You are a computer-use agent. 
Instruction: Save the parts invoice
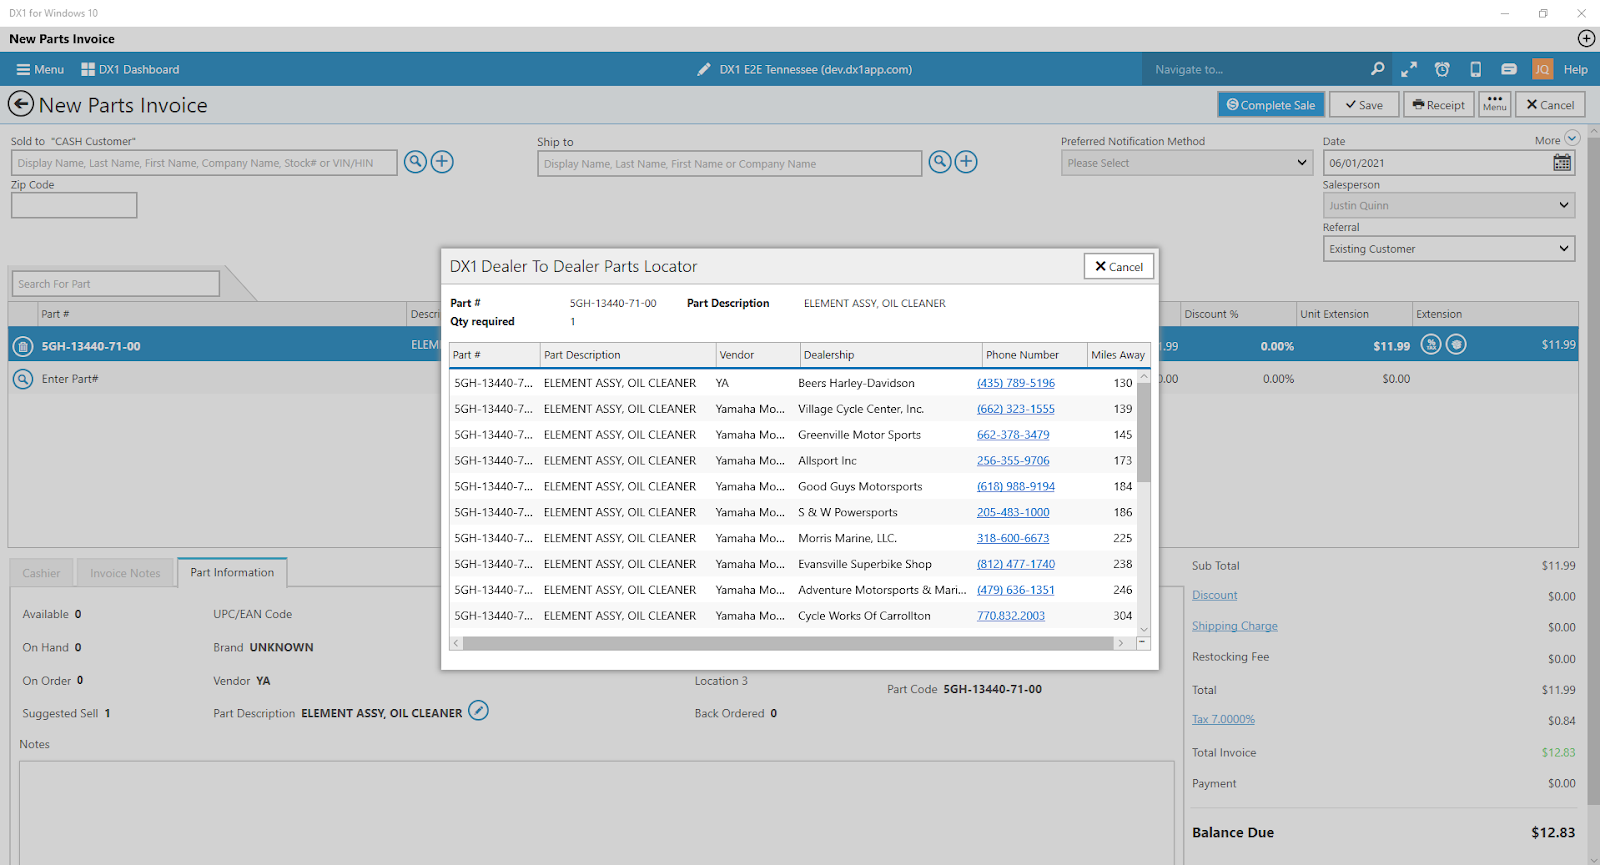[1364, 104]
